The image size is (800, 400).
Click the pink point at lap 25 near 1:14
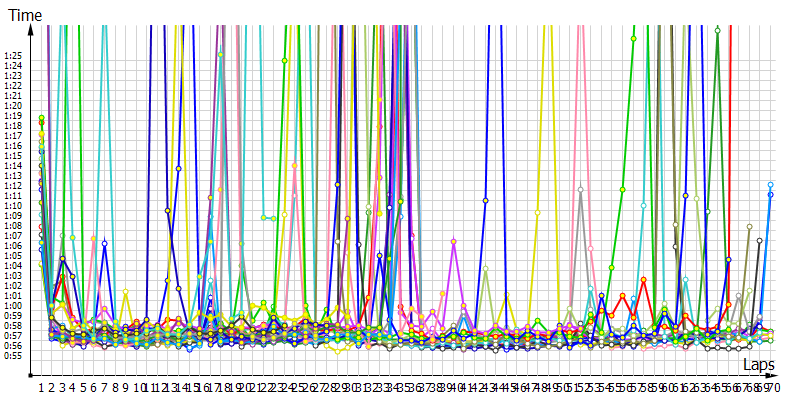tap(294, 165)
